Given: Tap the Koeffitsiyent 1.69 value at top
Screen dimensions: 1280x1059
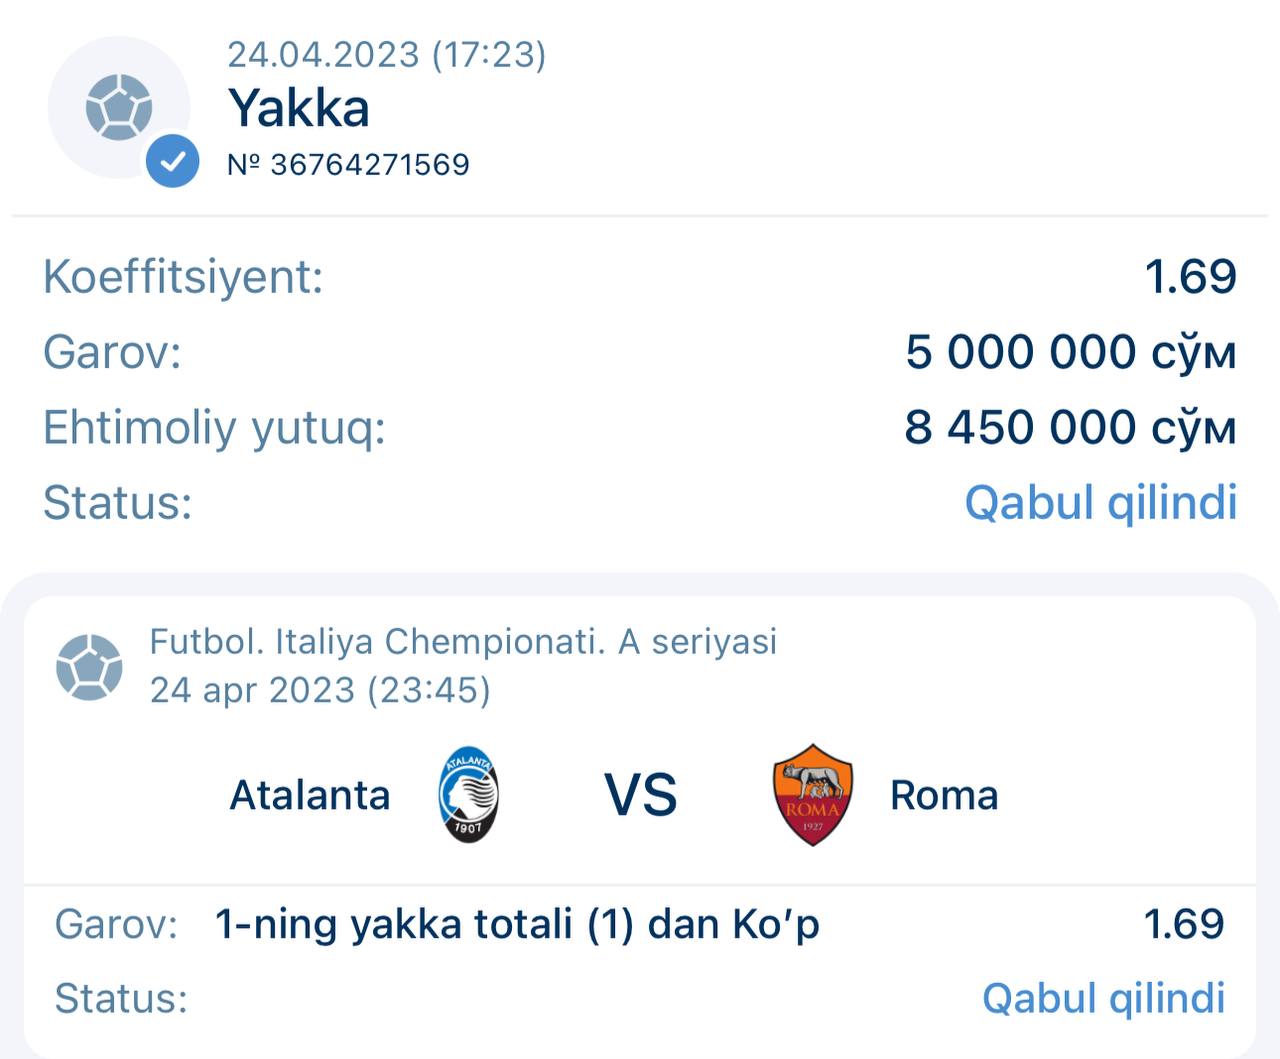Looking at the screenshot, I should 1190,276.
